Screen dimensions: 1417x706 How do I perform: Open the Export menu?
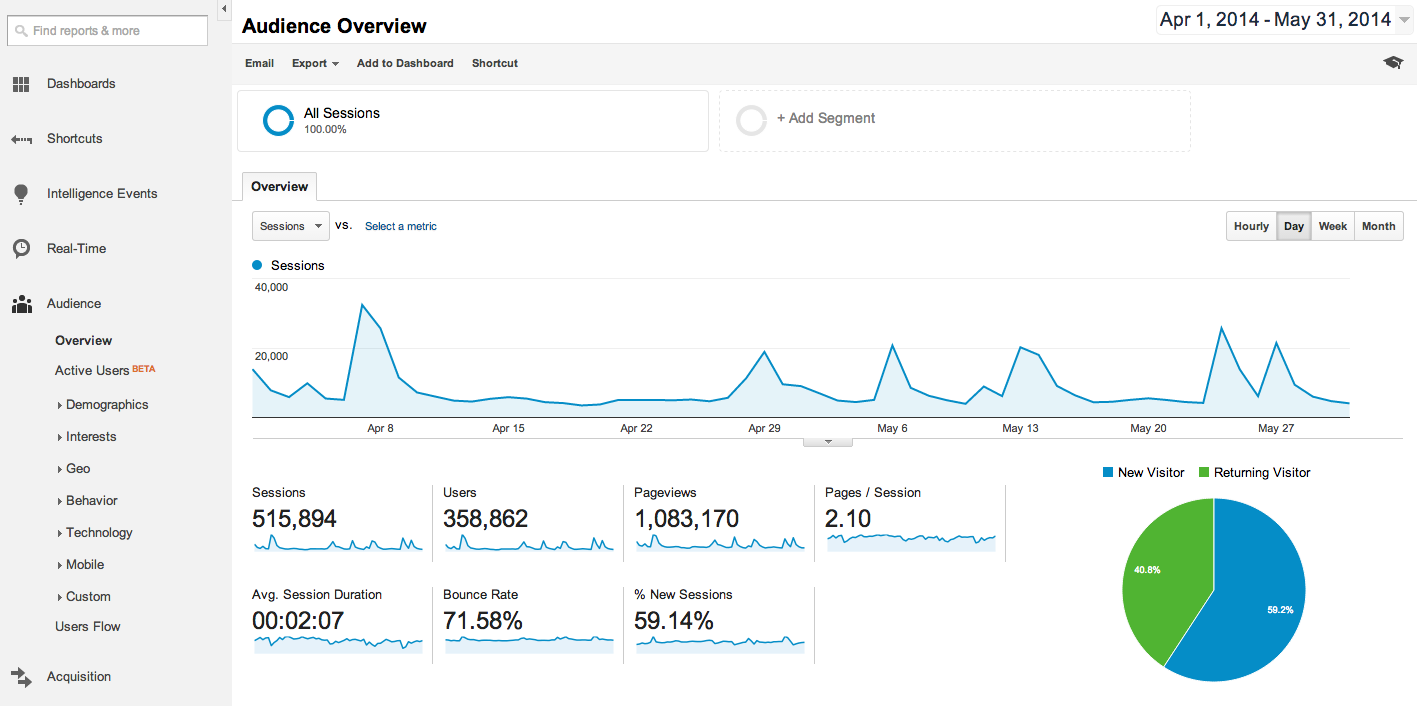[314, 63]
